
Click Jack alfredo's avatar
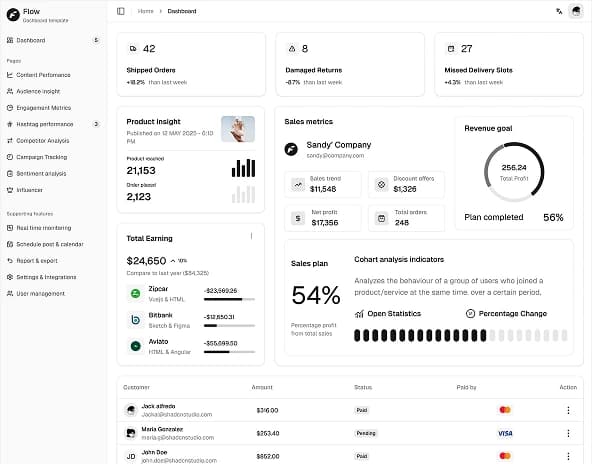coord(131,410)
